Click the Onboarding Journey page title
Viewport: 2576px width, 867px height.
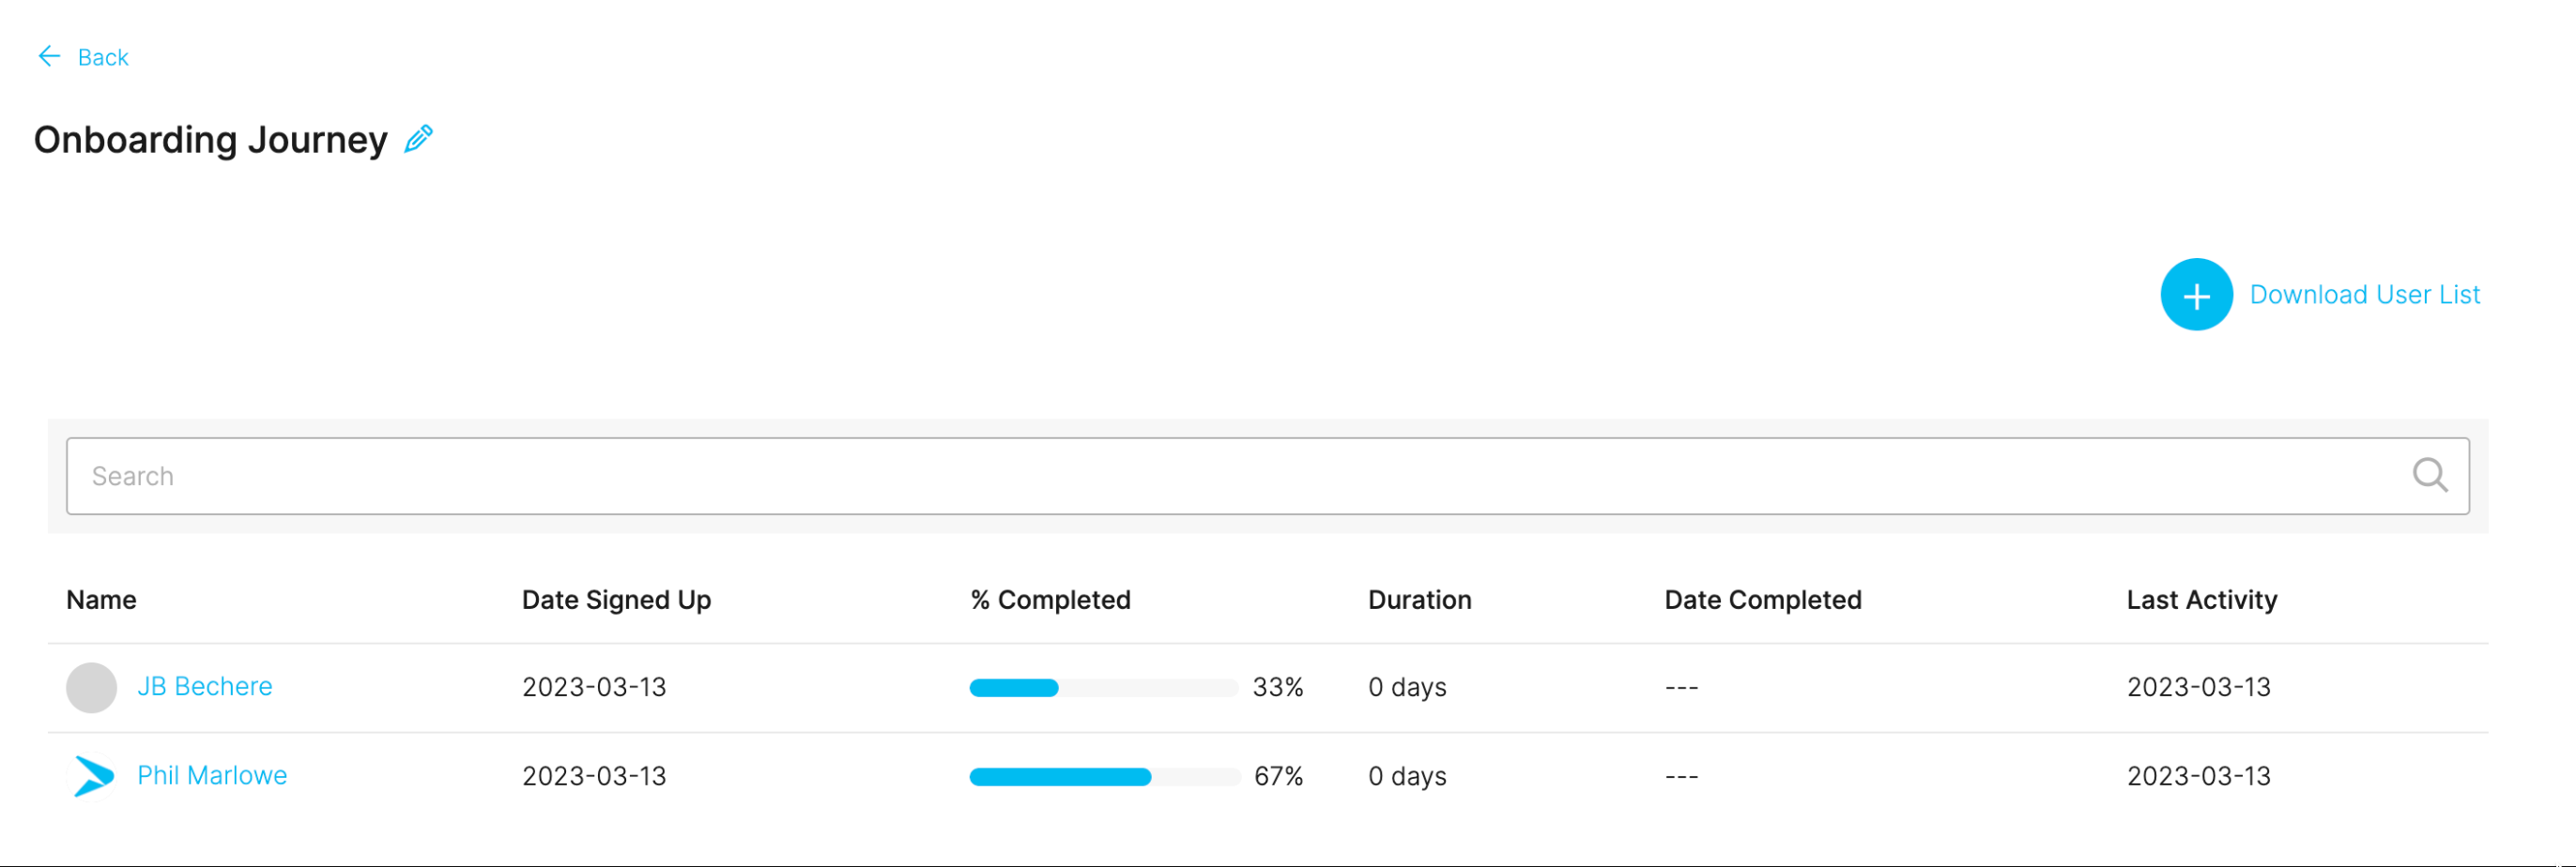click(211, 140)
